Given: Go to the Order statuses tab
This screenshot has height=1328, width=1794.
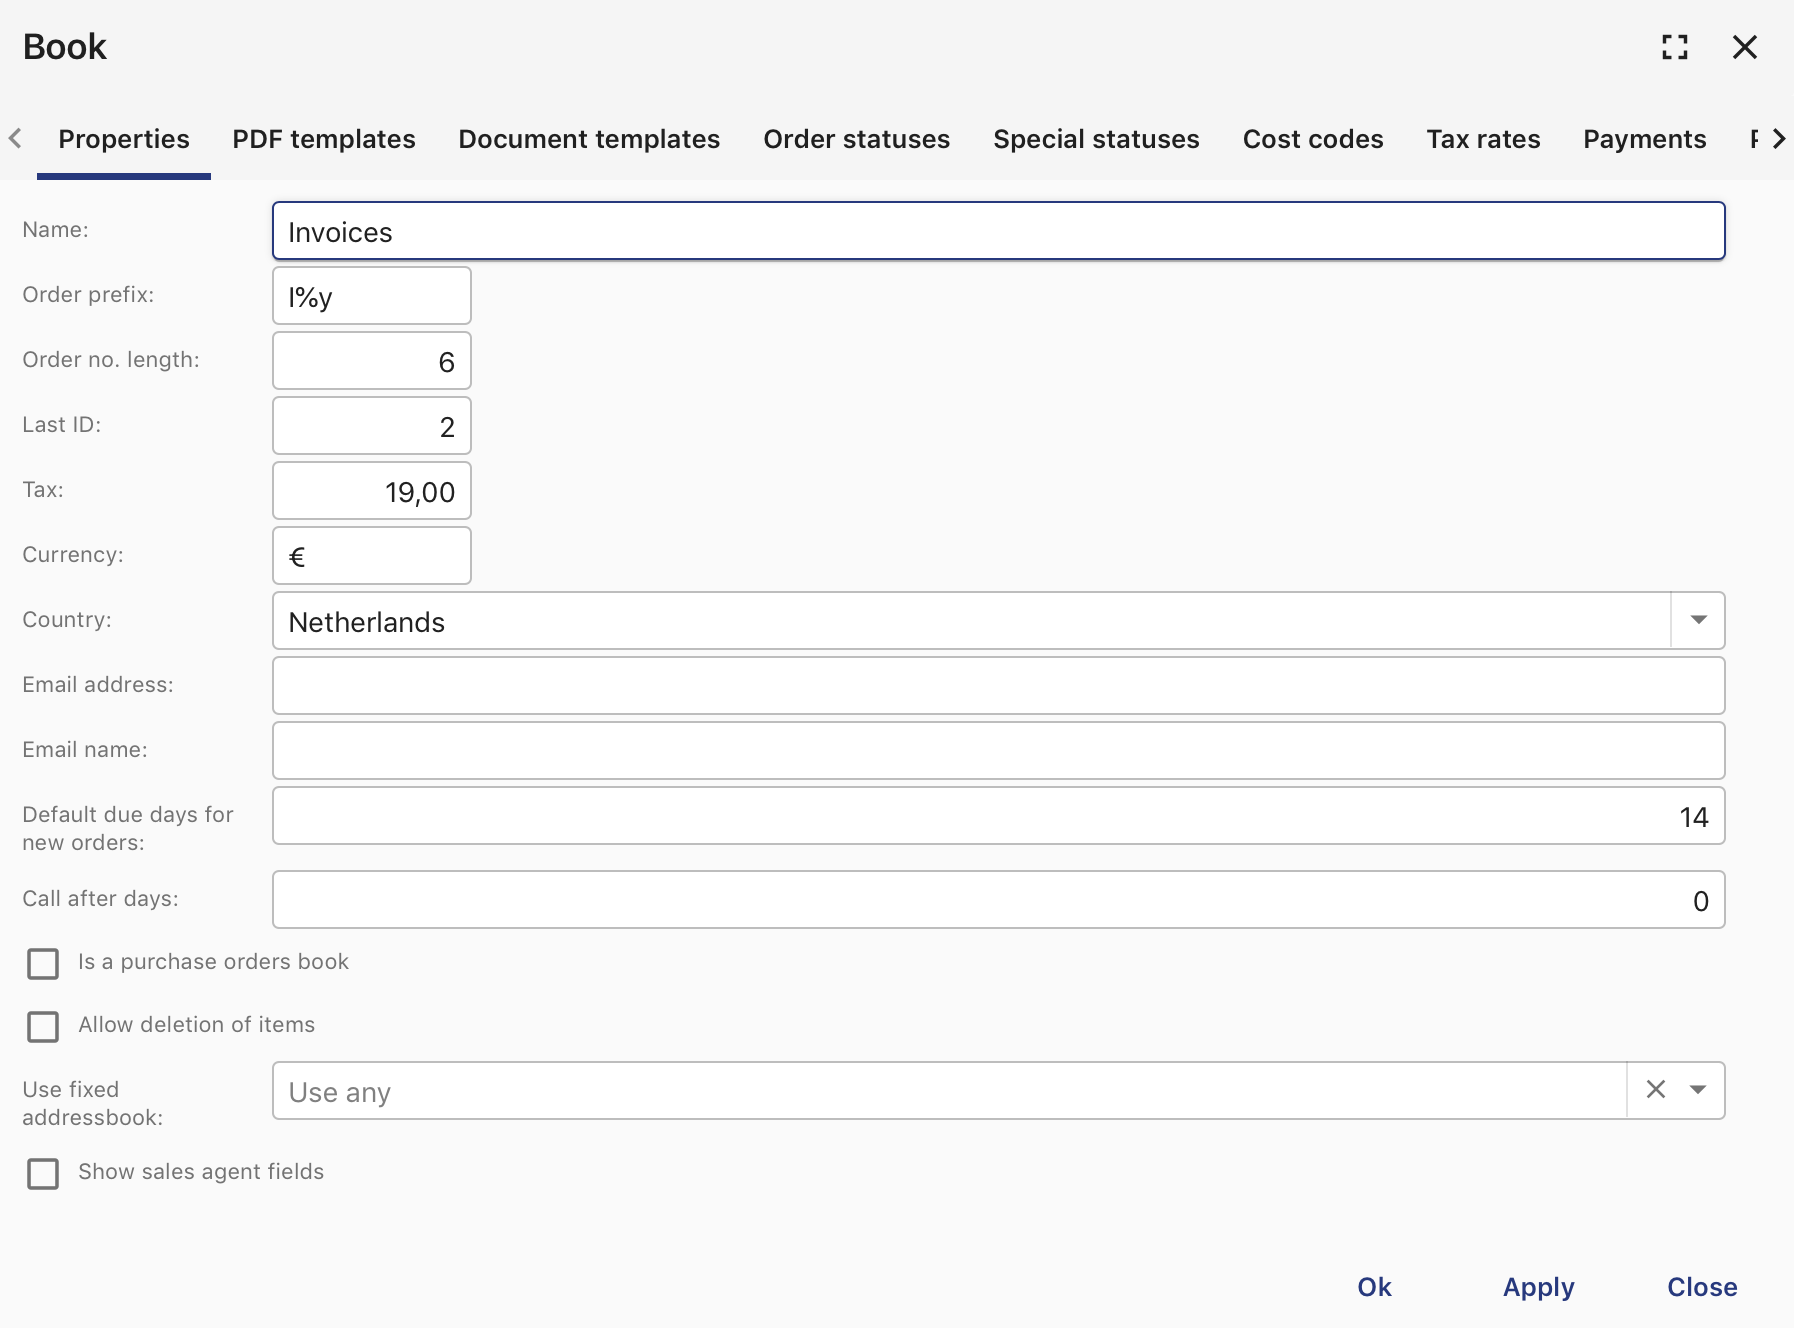Looking at the screenshot, I should point(857,139).
